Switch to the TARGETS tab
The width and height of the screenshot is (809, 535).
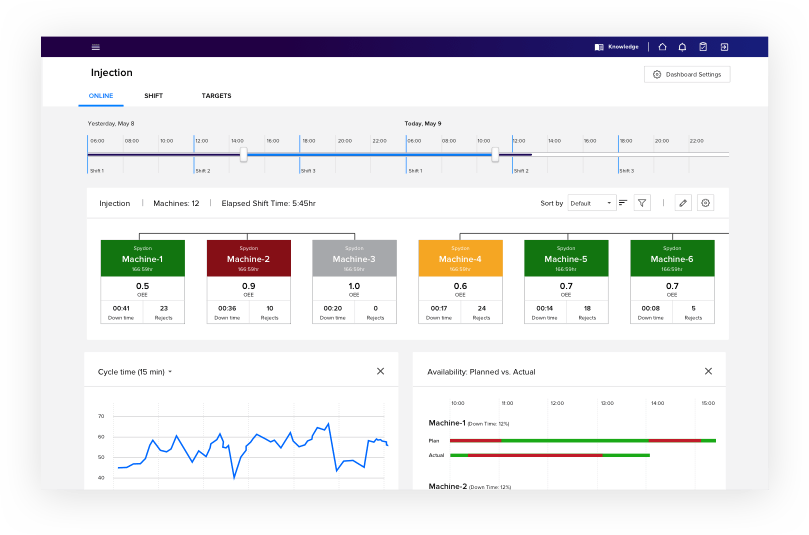[216, 96]
